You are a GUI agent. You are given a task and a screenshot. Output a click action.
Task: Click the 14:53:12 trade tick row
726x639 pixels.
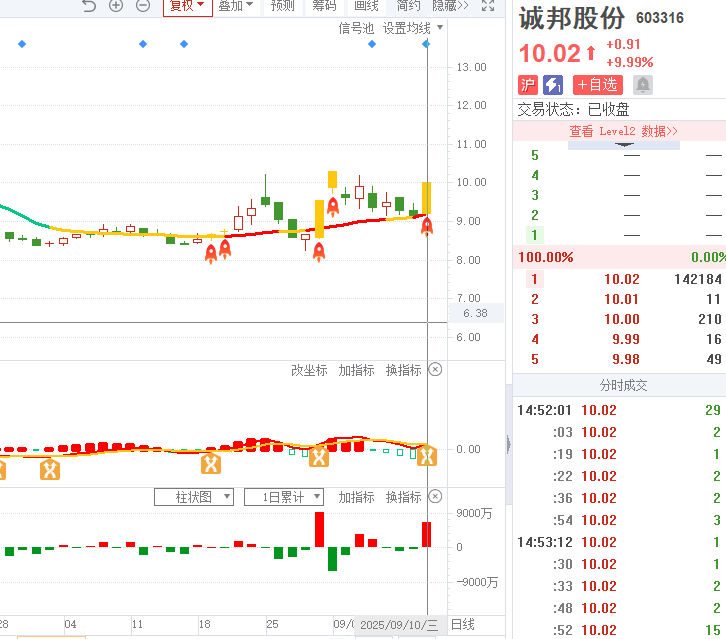click(x=620, y=542)
